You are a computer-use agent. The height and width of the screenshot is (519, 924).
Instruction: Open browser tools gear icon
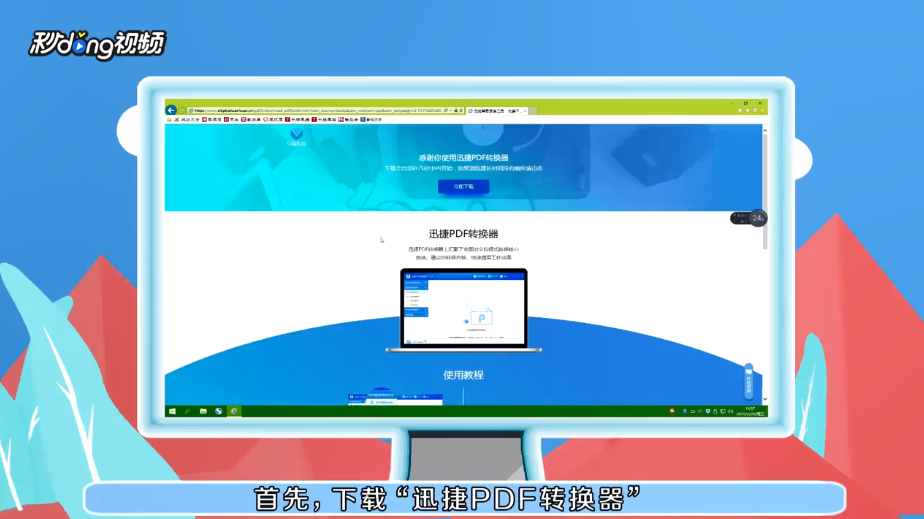point(755,110)
